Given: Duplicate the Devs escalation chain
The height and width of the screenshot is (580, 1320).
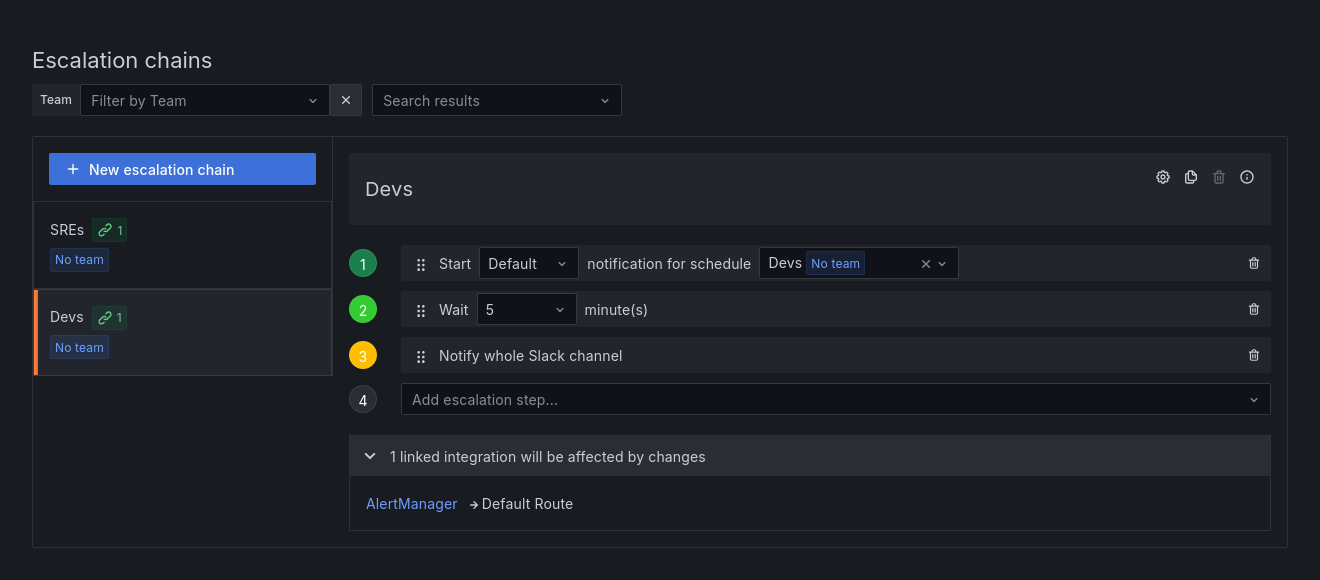Looking at the screenshot, I should [1191, 177].
